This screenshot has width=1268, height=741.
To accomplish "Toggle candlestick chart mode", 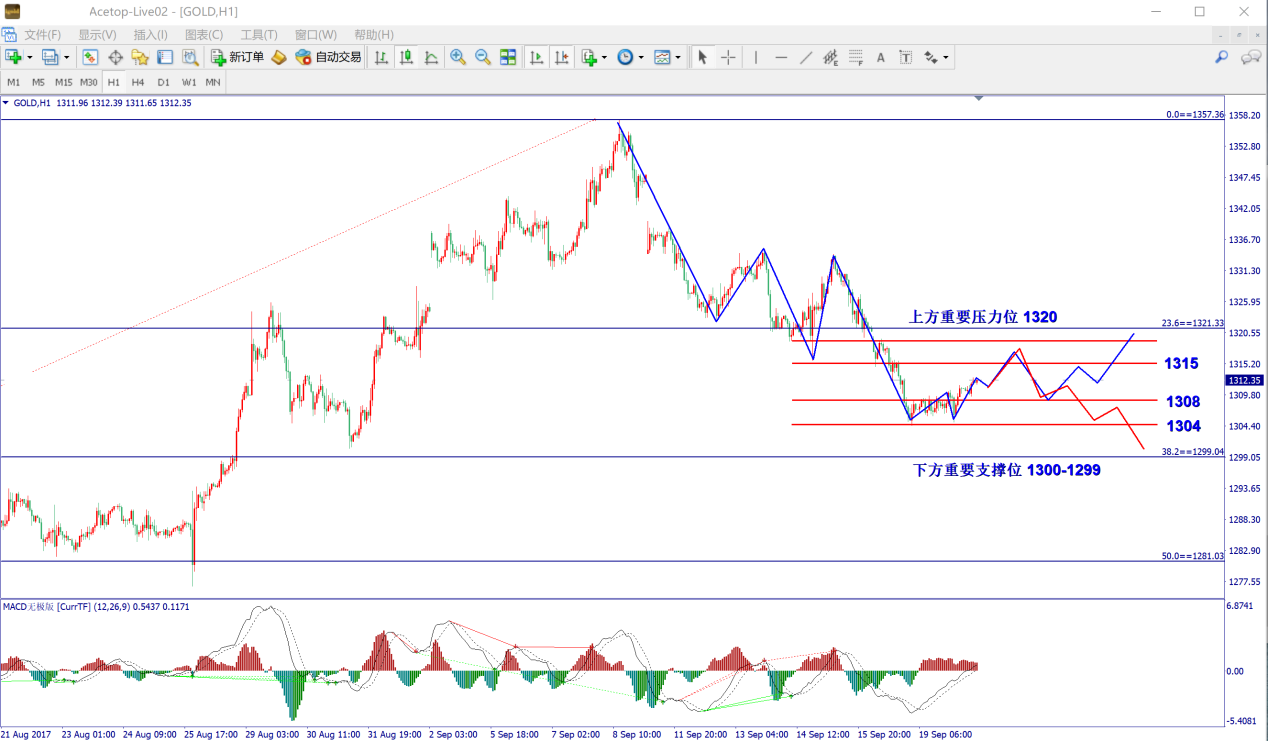I will tap(406, 57).
